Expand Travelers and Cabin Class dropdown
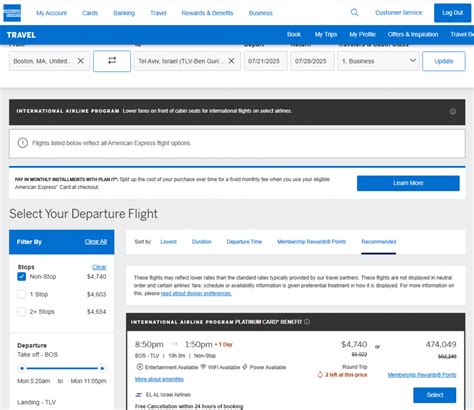The height and width of the screenshot is (410, 474). (x=378, y=61)
